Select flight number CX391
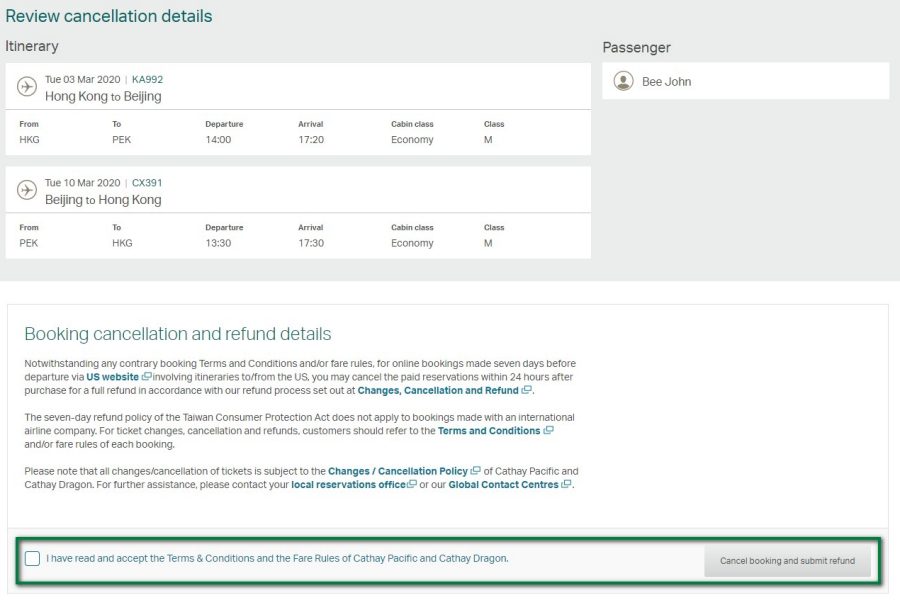 point(147,183)
